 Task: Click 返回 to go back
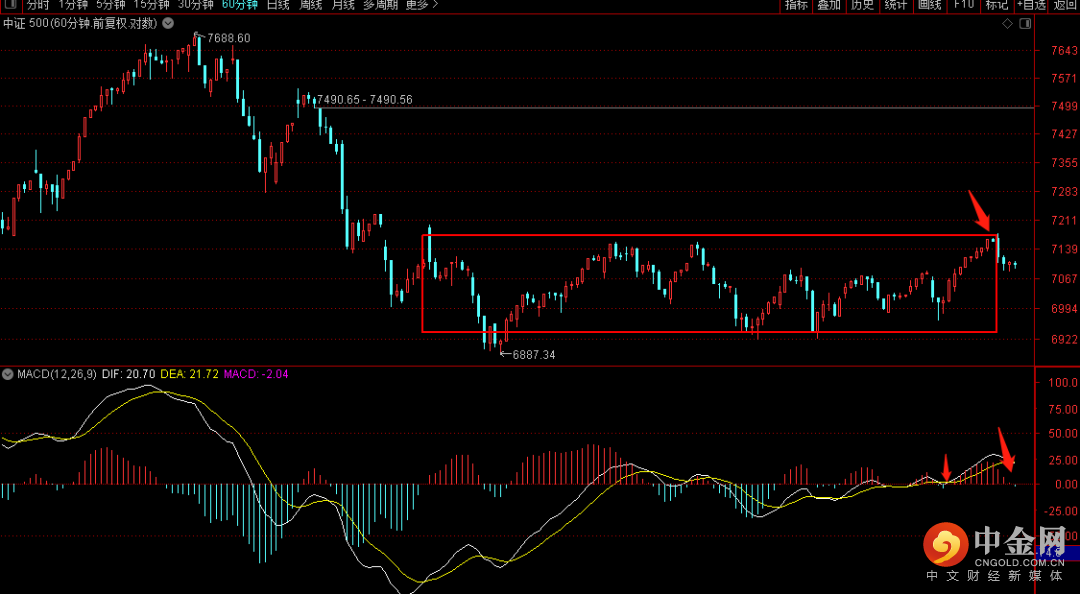pyautogui.click(x=1065, y=5)
